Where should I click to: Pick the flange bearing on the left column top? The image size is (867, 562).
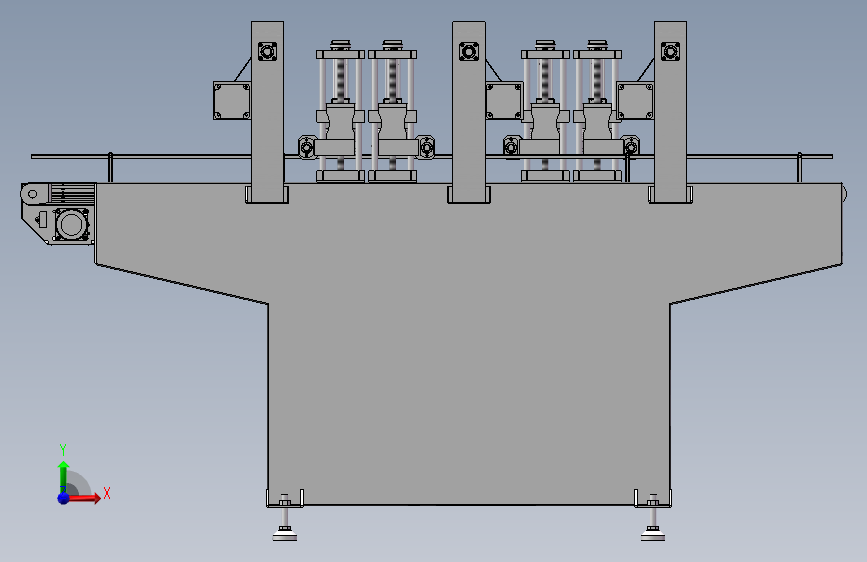point(268,52)
